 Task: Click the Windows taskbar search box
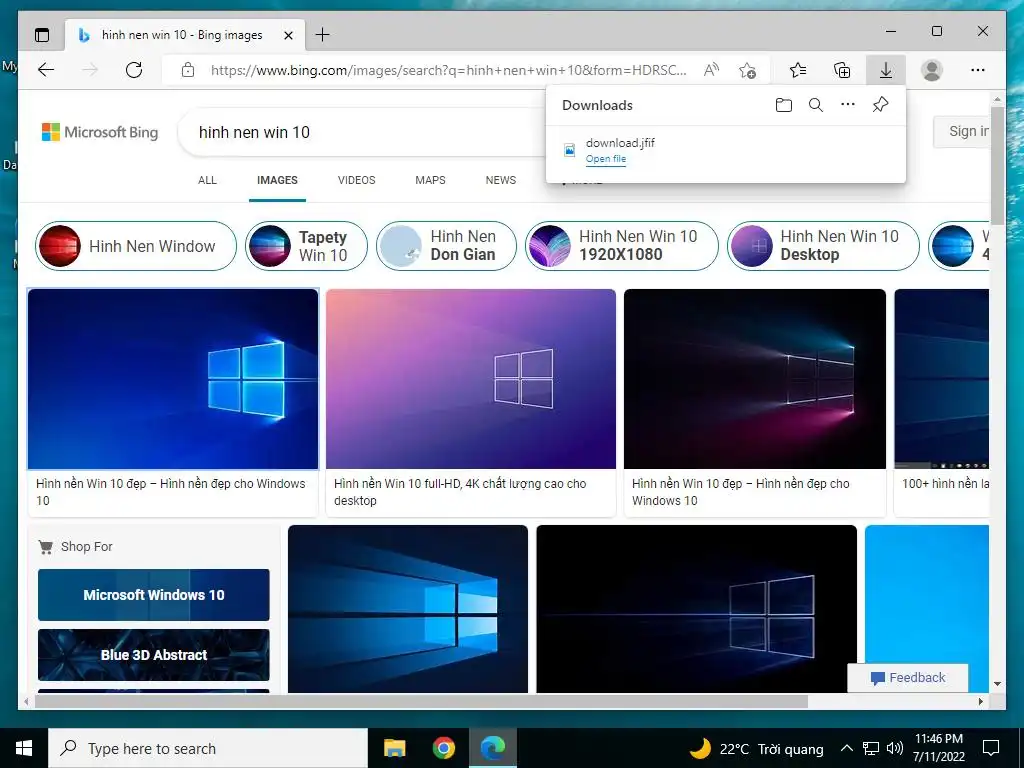point(208,748)
